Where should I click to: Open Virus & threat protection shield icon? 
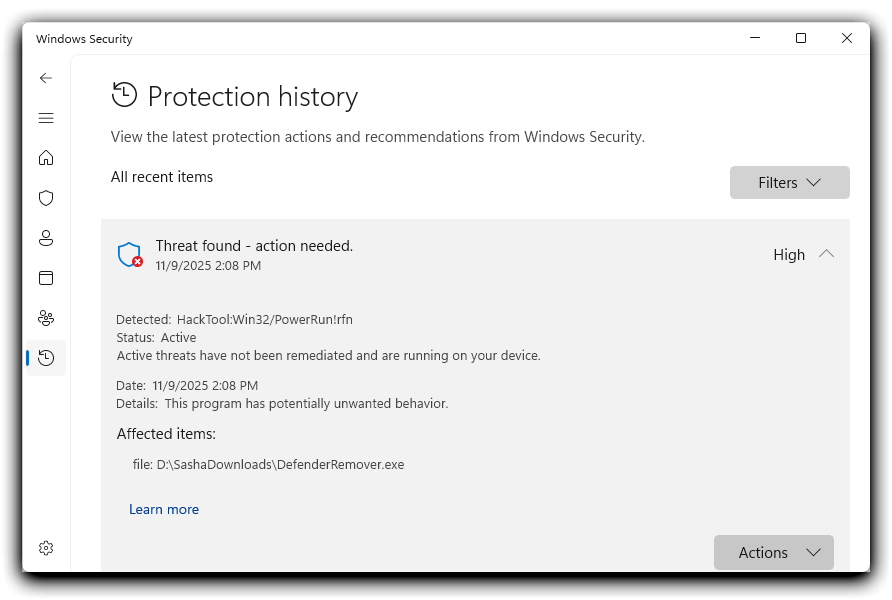(46, 198)
